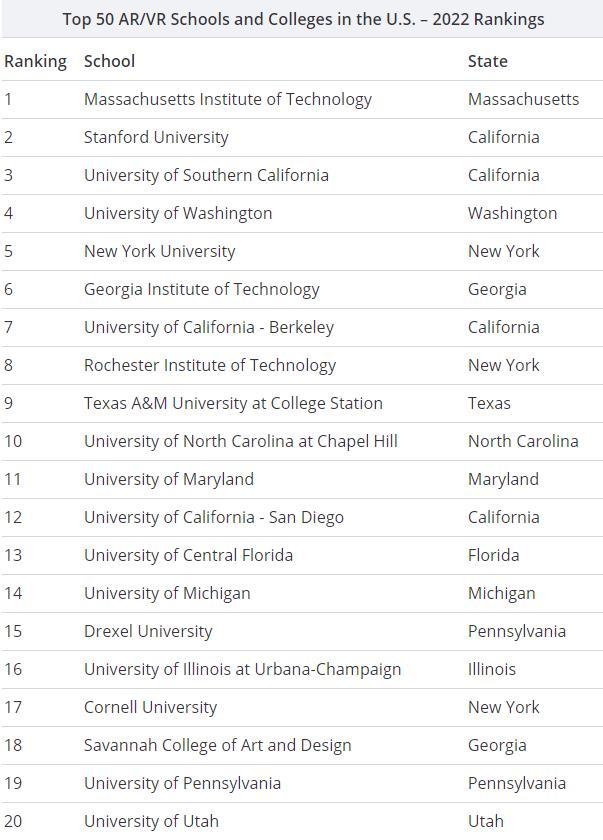The width and height of the screenshot is (603, 840).
Task: Click University of Central Florida
Action: (x=188, y=555)
